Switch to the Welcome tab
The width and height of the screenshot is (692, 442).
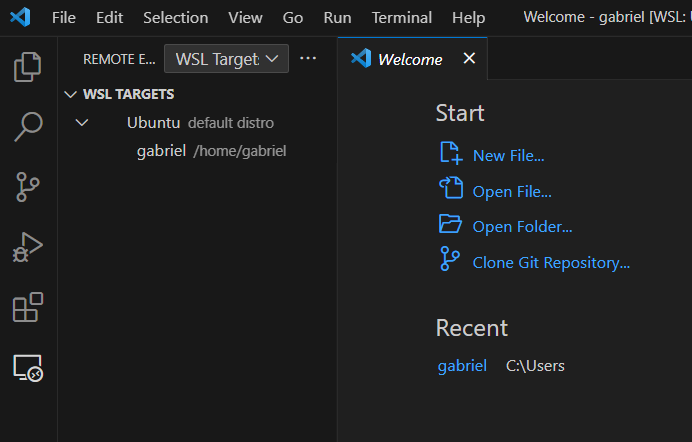point(410,59)
